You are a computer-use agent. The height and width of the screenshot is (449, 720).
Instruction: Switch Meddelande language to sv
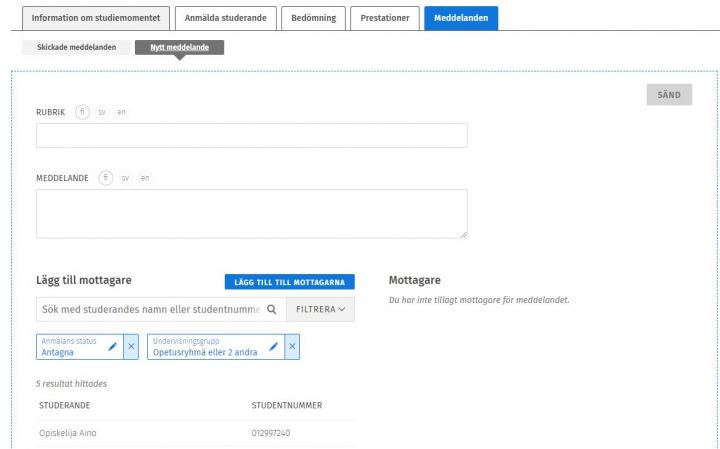coord(125,178)
